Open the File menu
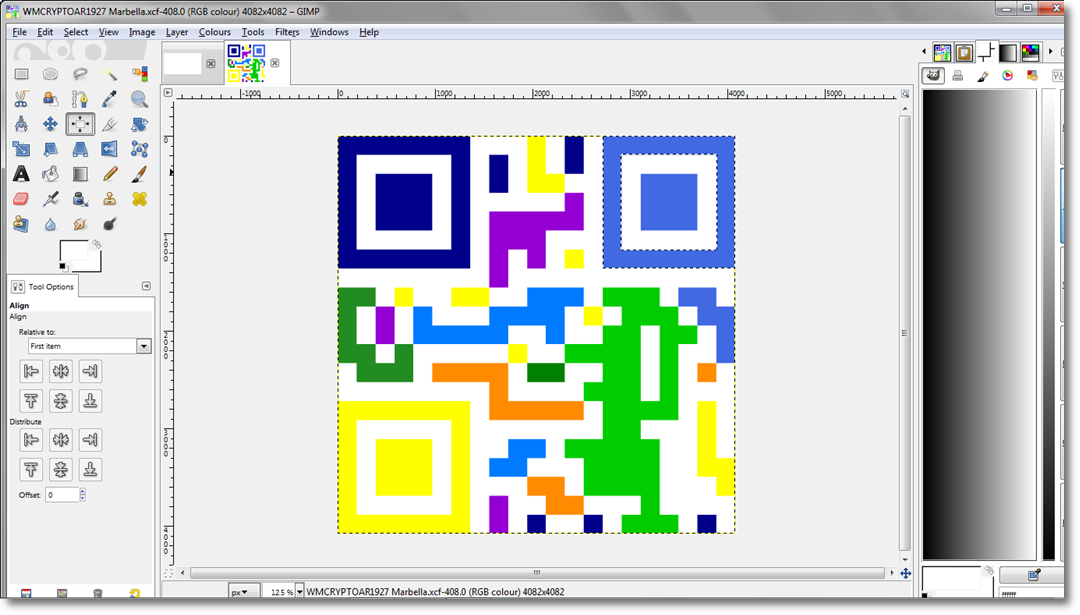Screen dimensions: 1080x615 (x=19, y=32)
